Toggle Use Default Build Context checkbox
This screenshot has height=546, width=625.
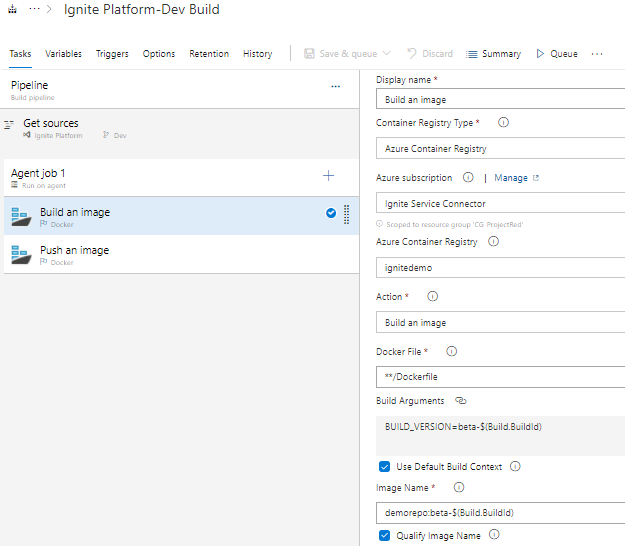(385, 467)
